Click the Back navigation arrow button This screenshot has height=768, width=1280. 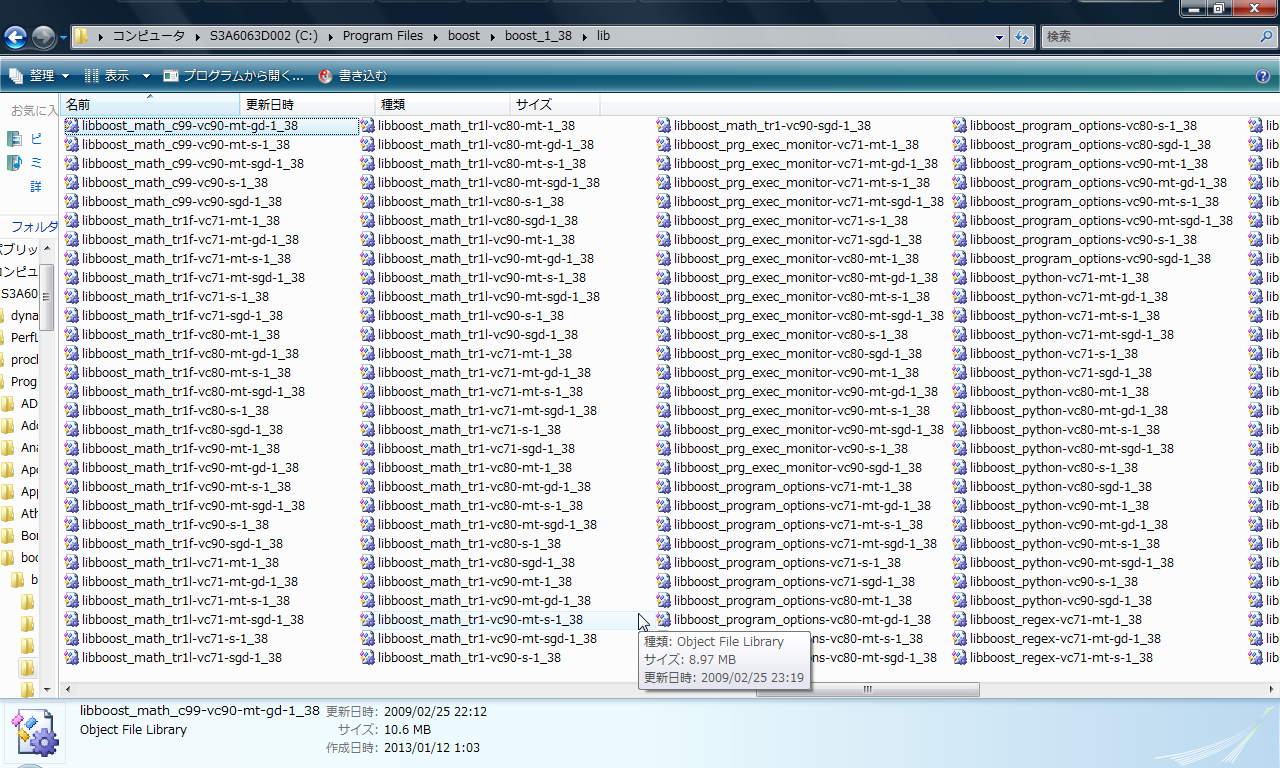[x=16, y=38]
